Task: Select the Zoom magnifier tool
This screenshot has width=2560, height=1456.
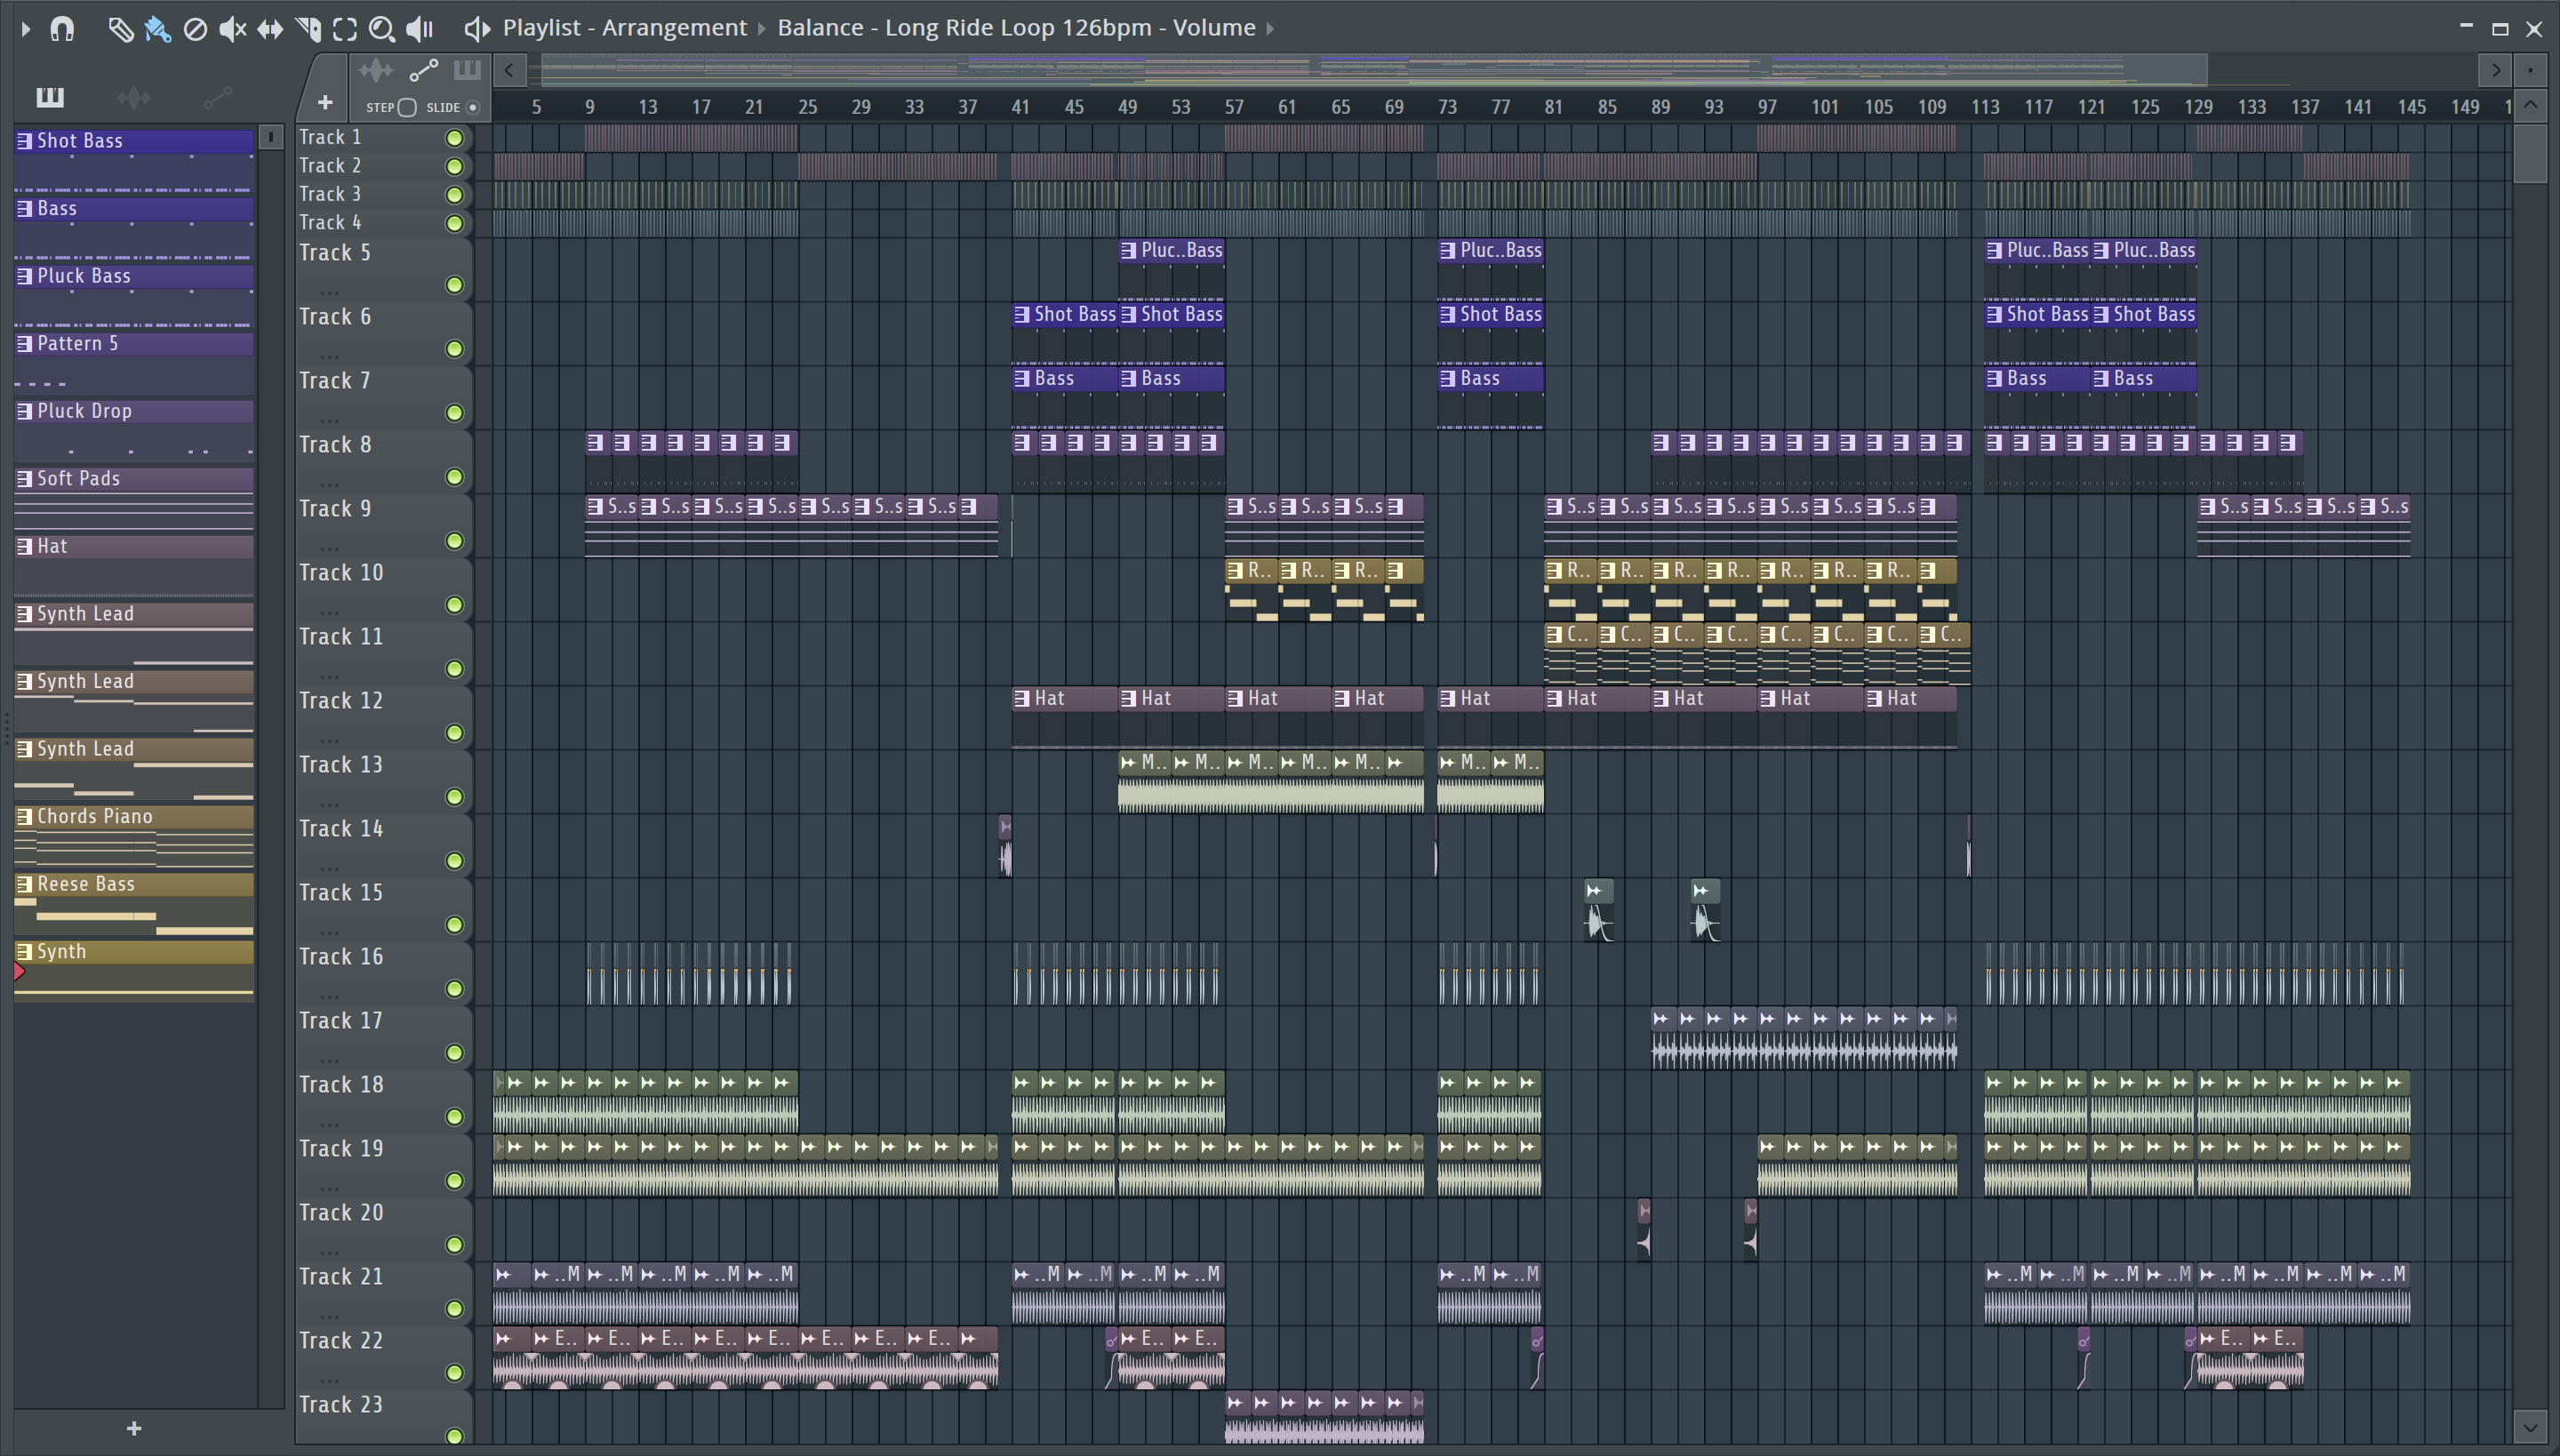Action: (381, 29)
